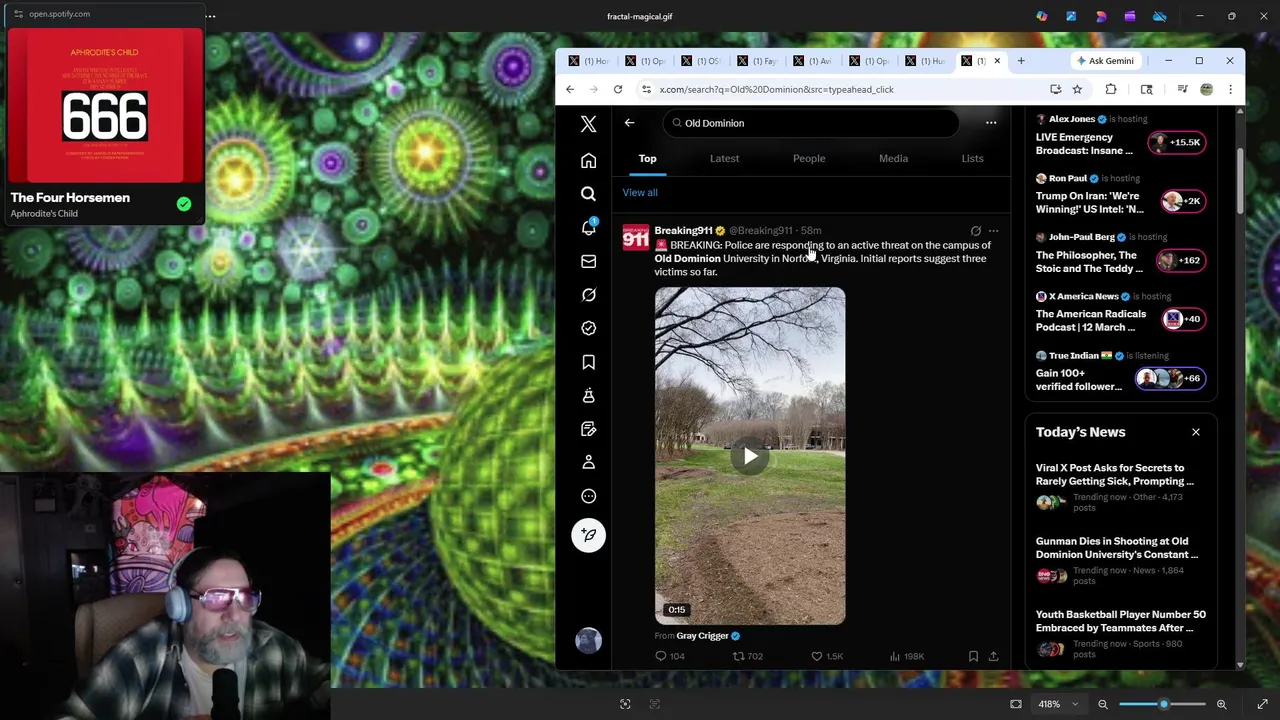This screenshot has height=720, width=1280.
Task: Open Profile icon in X sidebar
Action: (x=588, y=462)
